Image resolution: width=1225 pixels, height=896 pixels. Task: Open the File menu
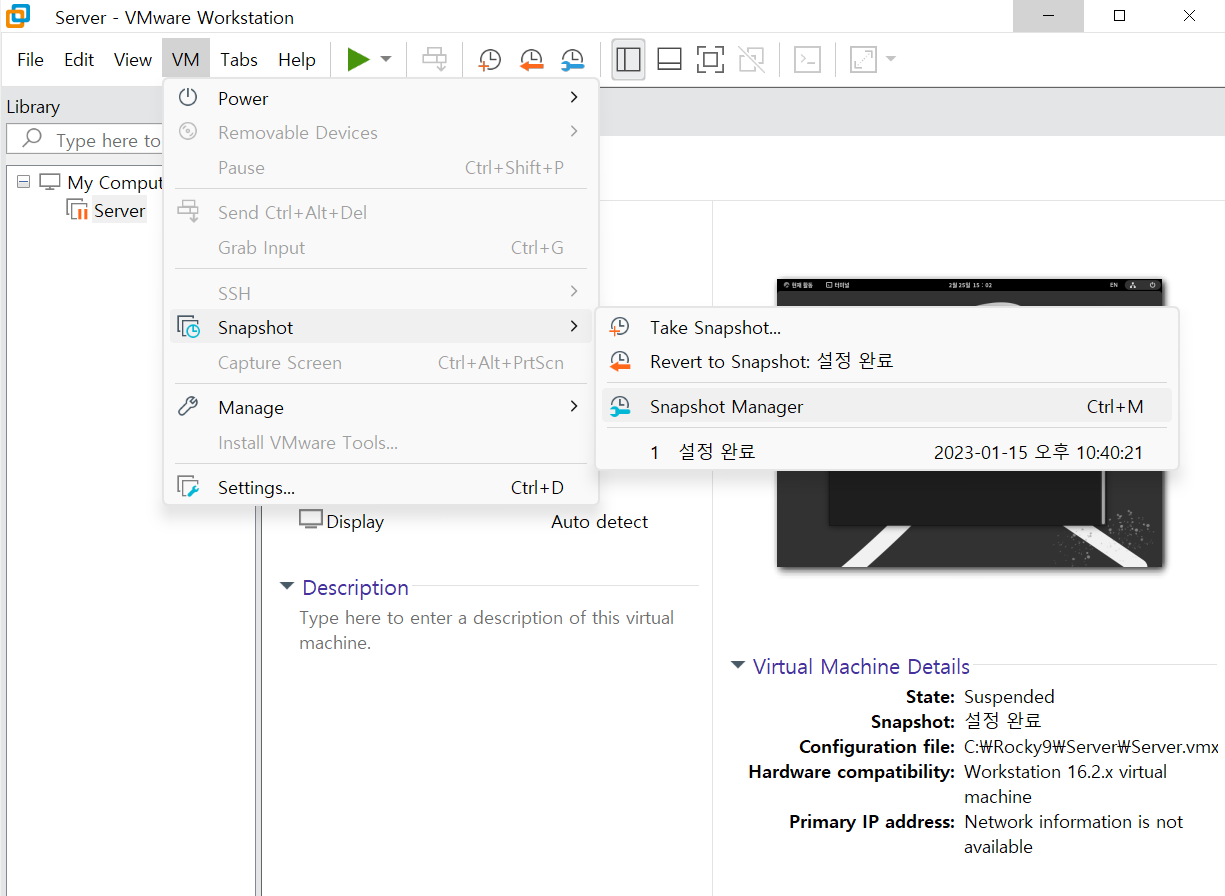31,60
